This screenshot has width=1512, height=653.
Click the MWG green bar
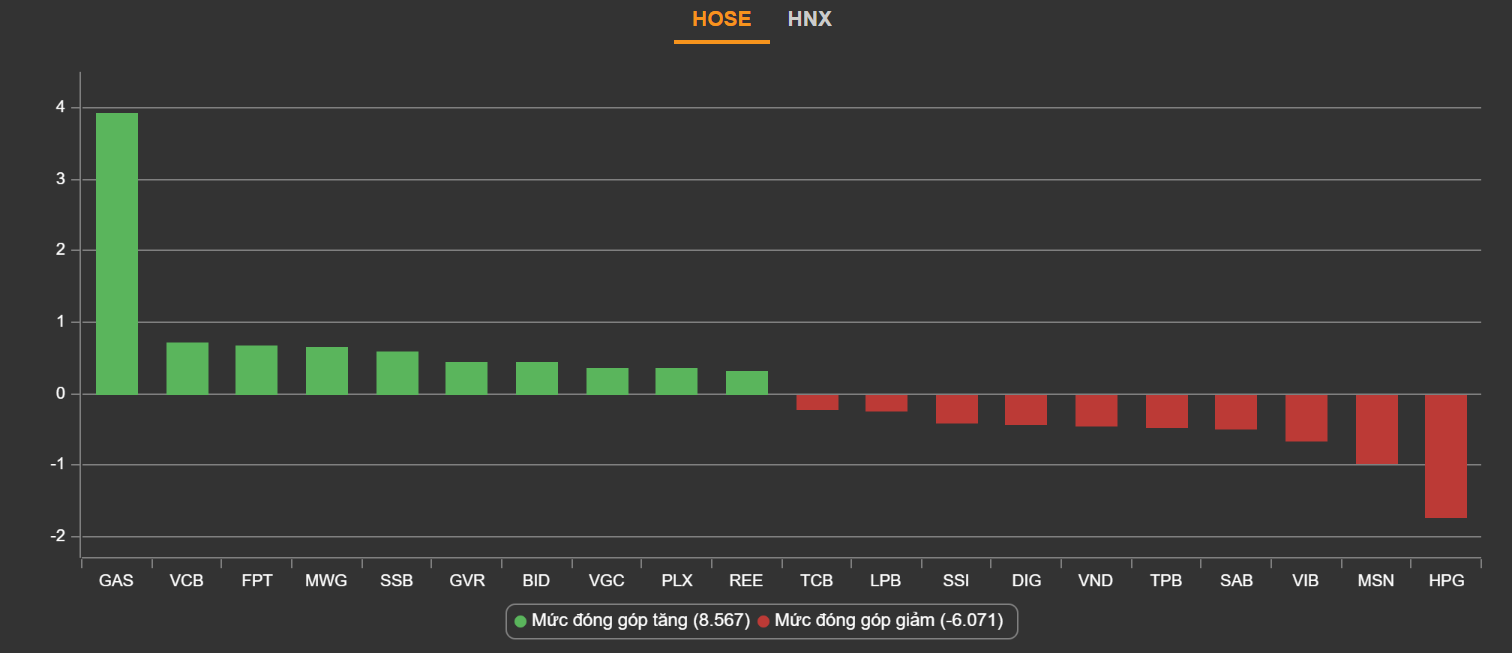point(327,370)
